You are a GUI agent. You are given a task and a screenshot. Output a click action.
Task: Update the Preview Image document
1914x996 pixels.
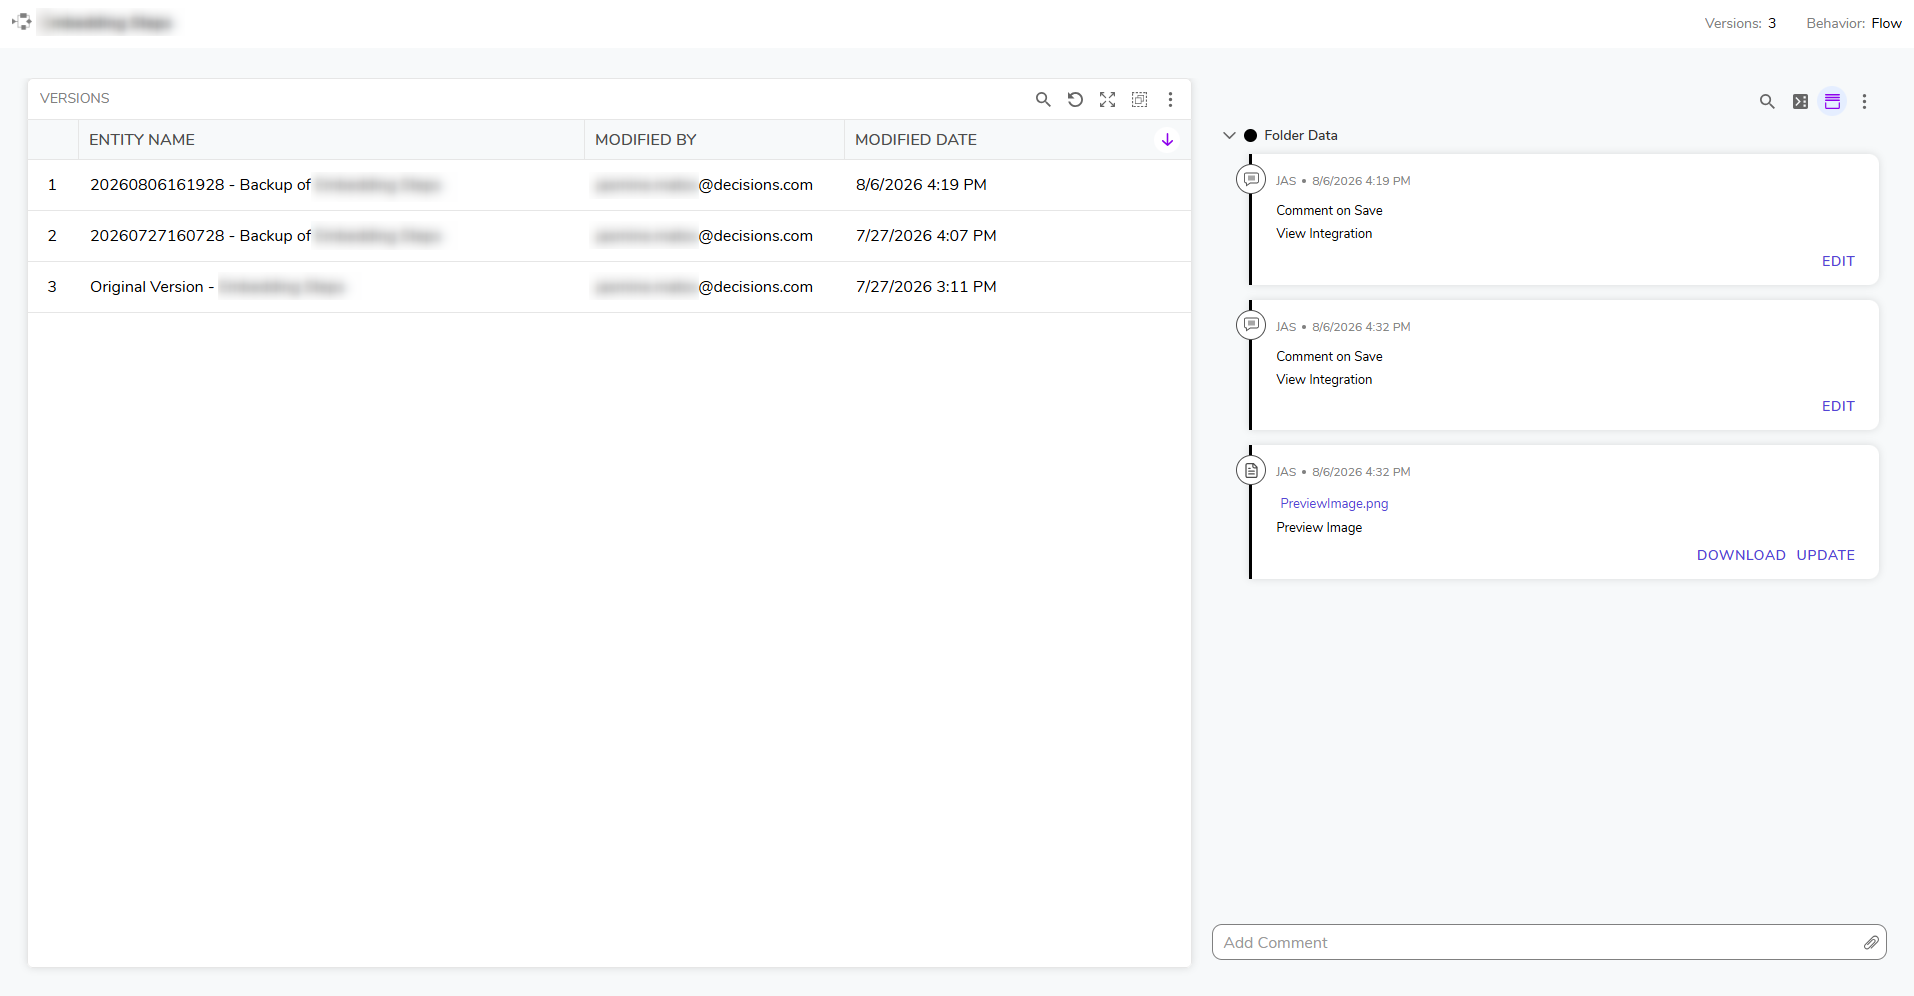[1825, 555]
